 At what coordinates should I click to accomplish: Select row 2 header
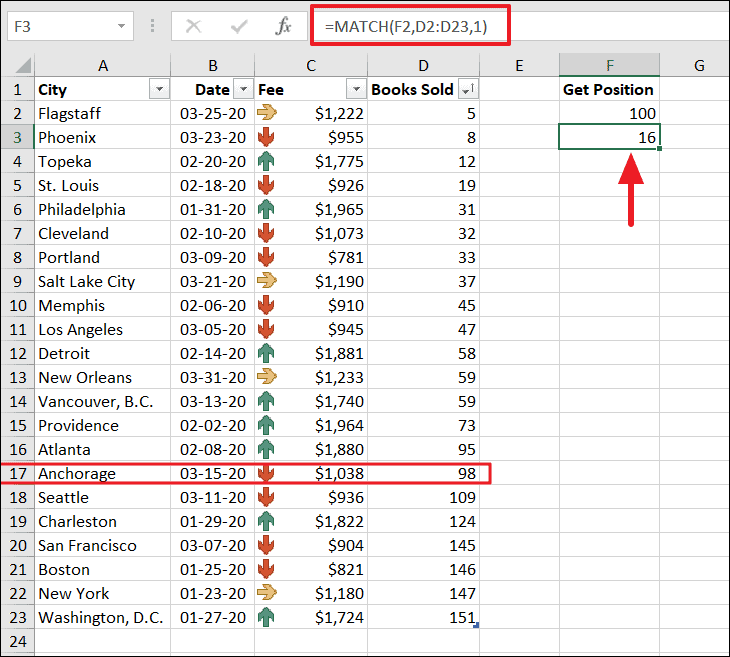tap(18, 113)
